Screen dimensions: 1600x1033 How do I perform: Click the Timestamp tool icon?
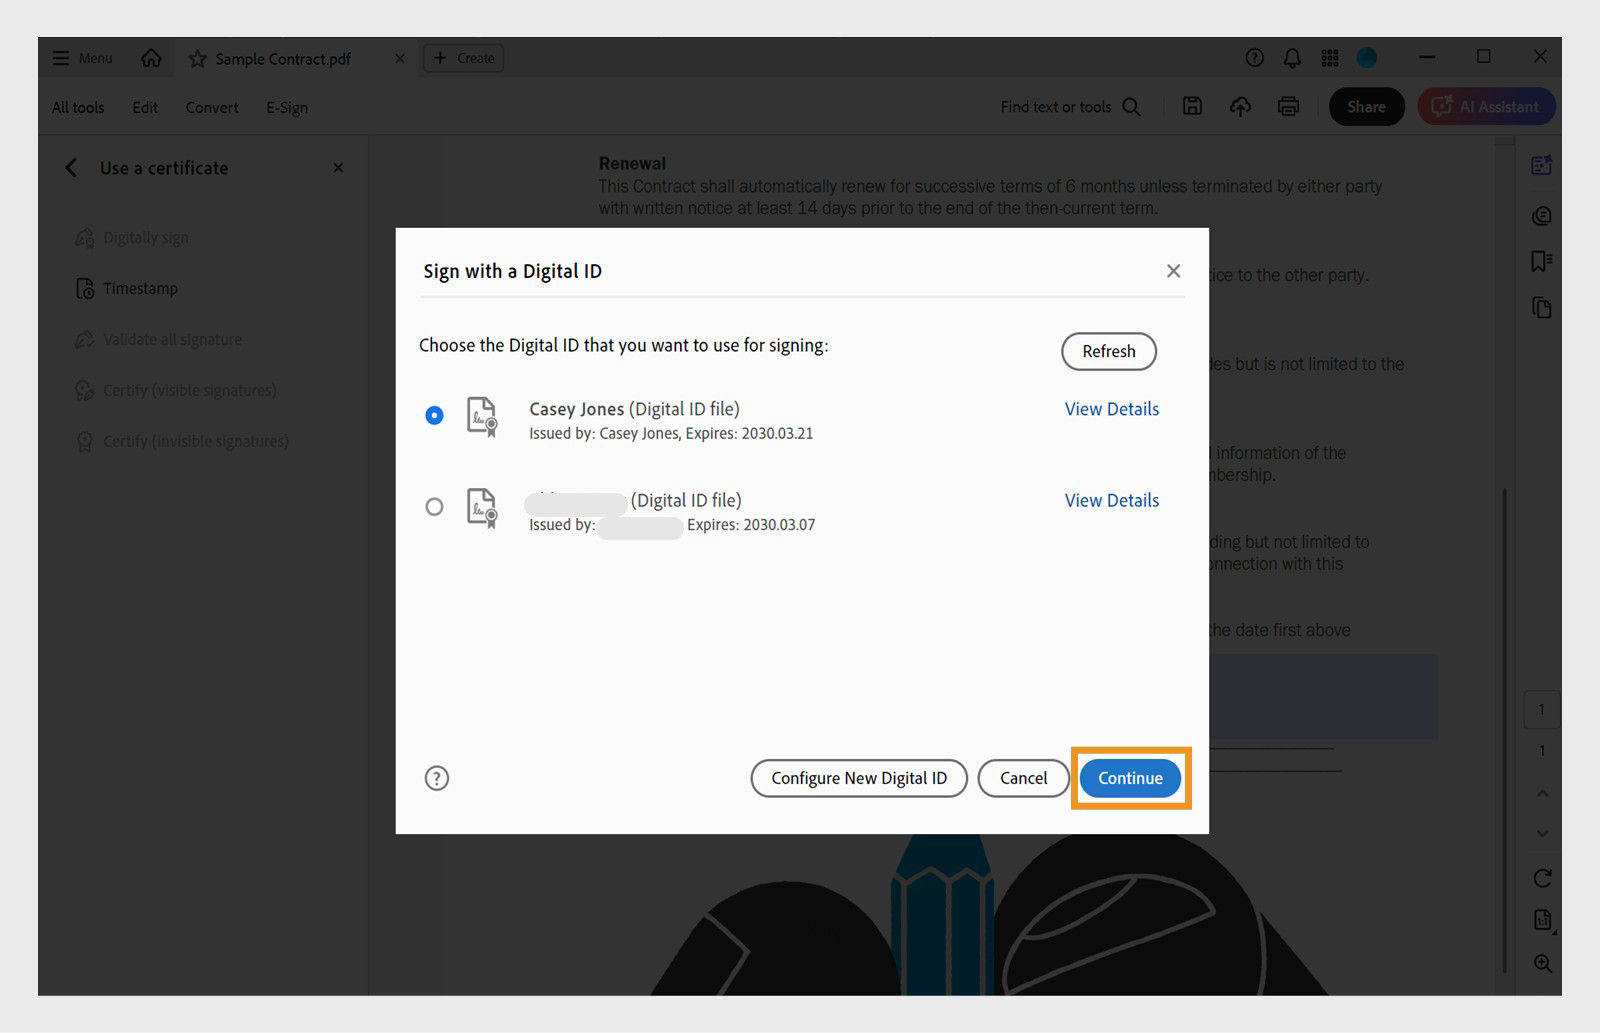[85, 288]
